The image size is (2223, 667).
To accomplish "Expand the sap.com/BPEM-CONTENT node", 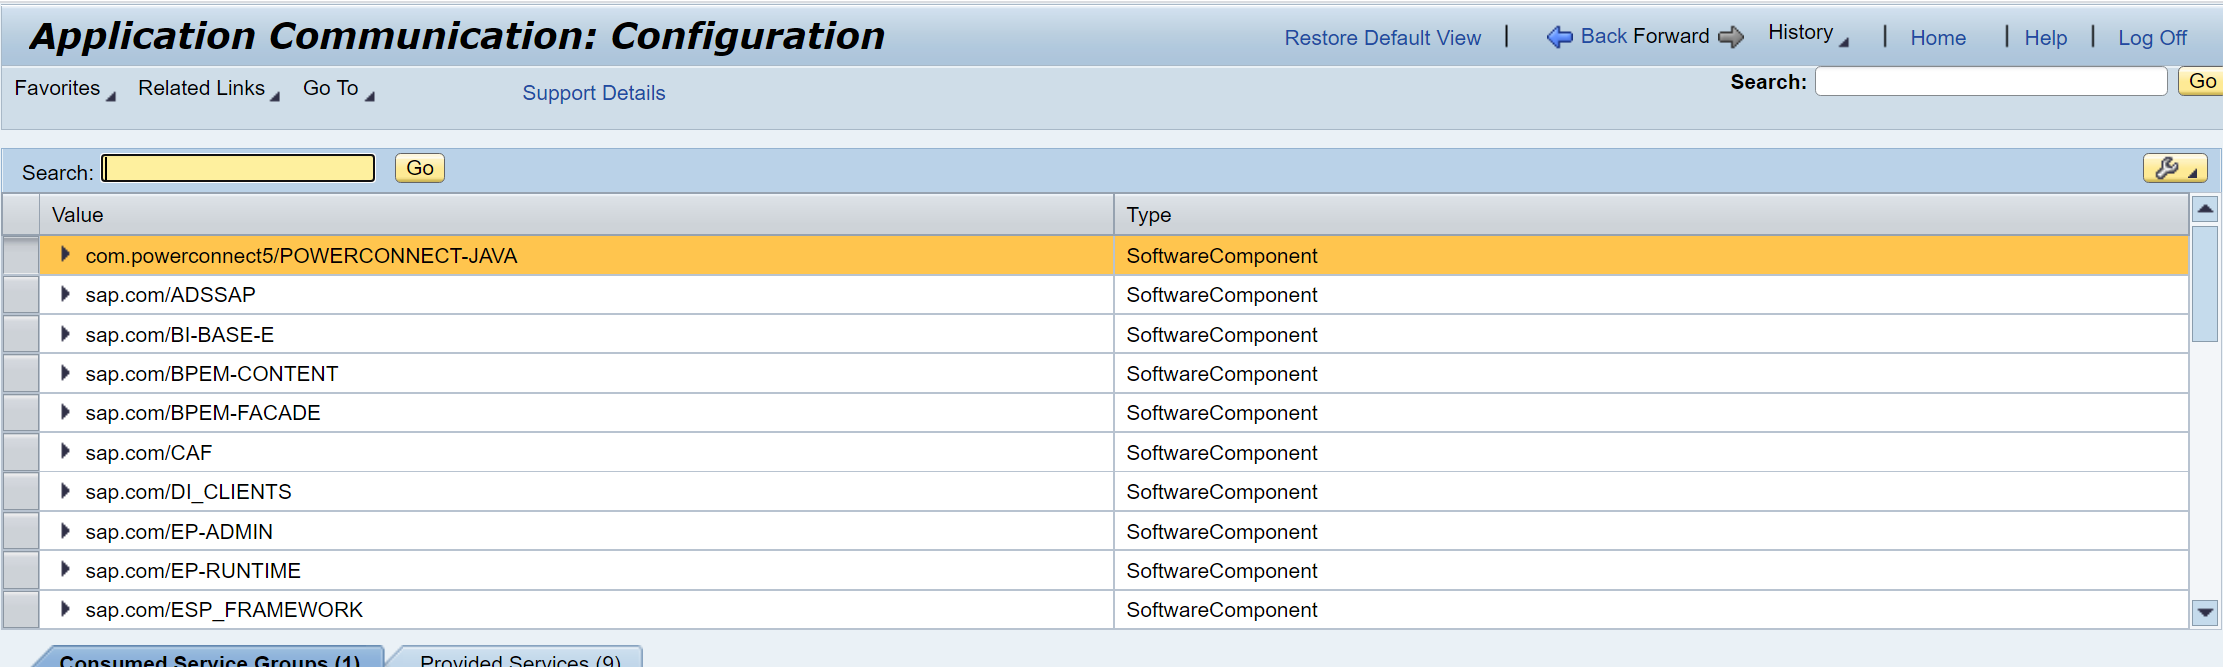I will (65, 373).
